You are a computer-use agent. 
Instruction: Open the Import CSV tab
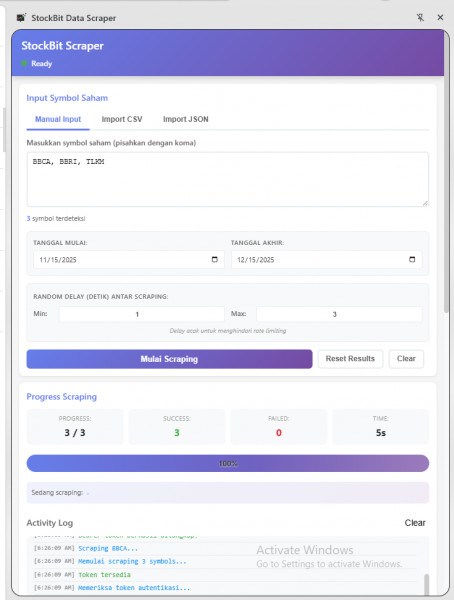(x=122, y=119)
